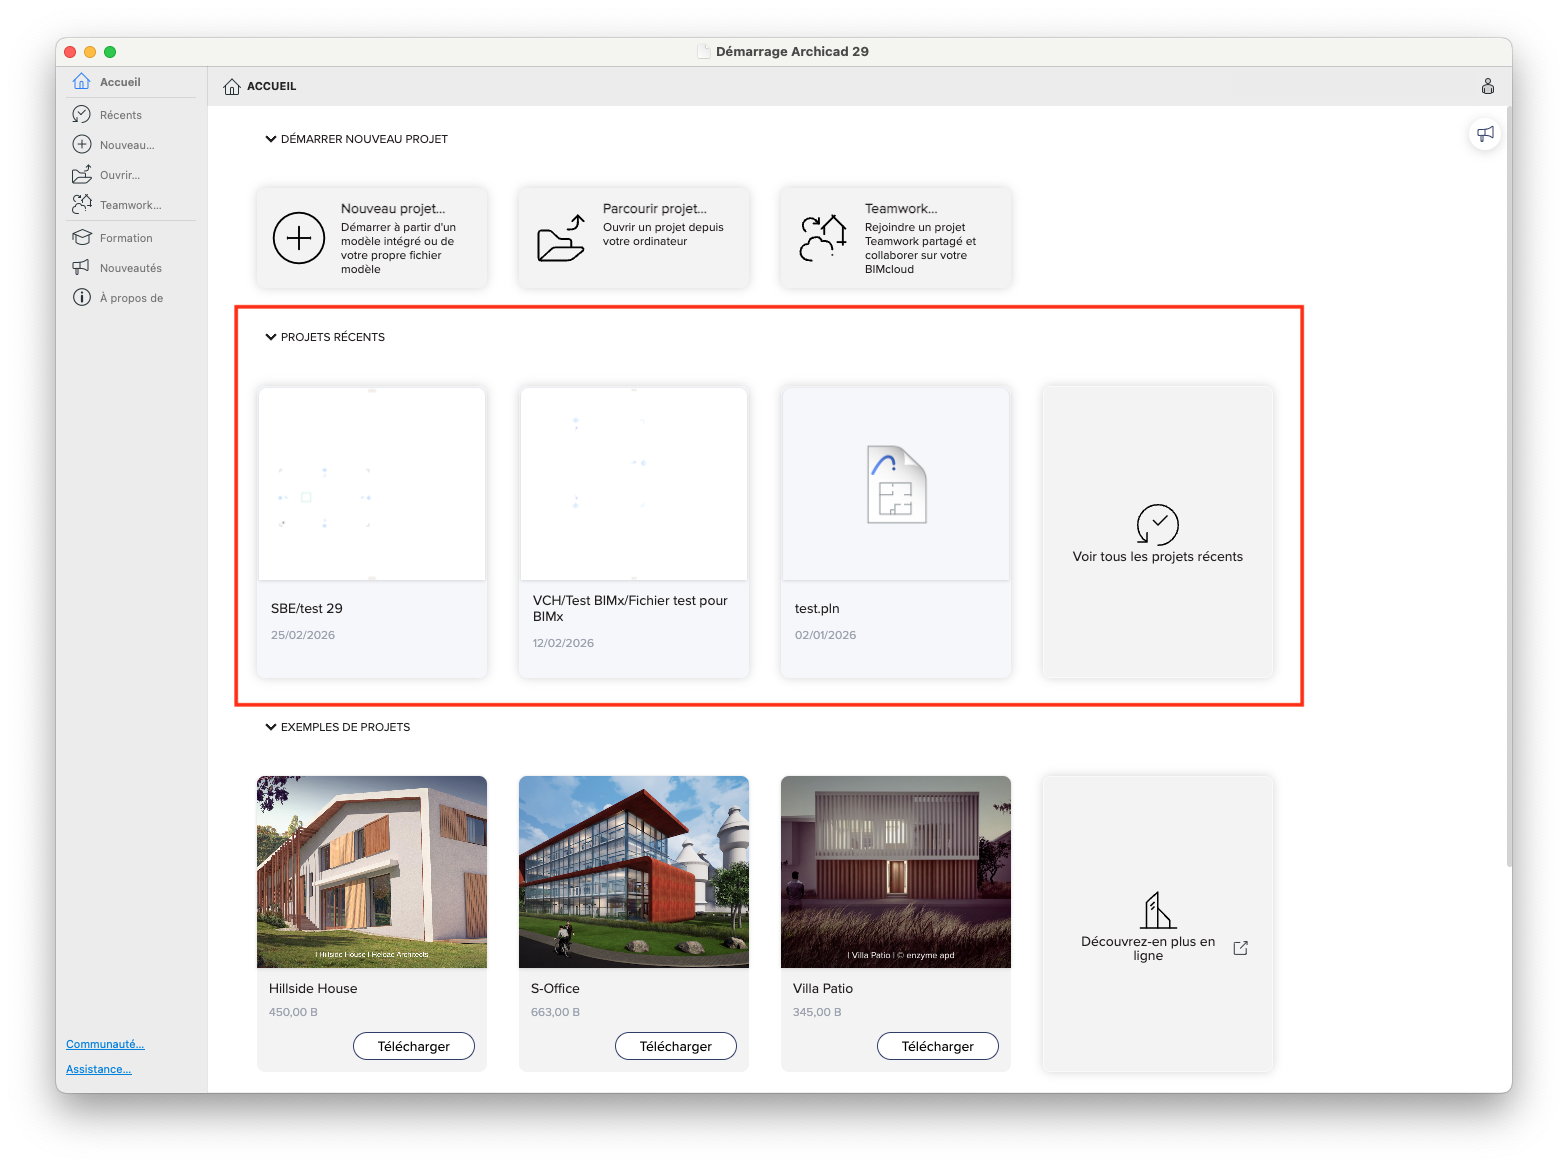Open the Récents clock icon
The width and height of the screenshot is (1568, 1167).
82,114
